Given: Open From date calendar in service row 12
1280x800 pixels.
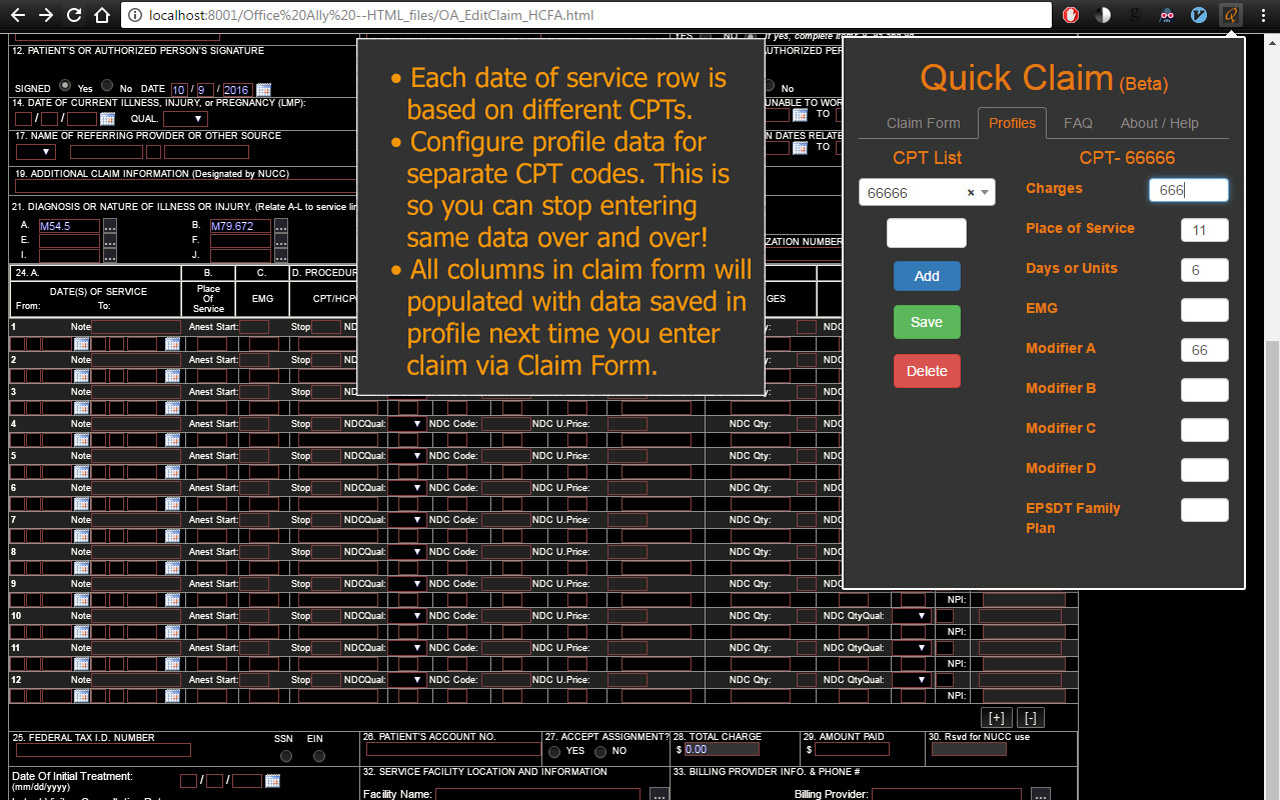Looking at the screenshot, I should click(x=82, y=696).
